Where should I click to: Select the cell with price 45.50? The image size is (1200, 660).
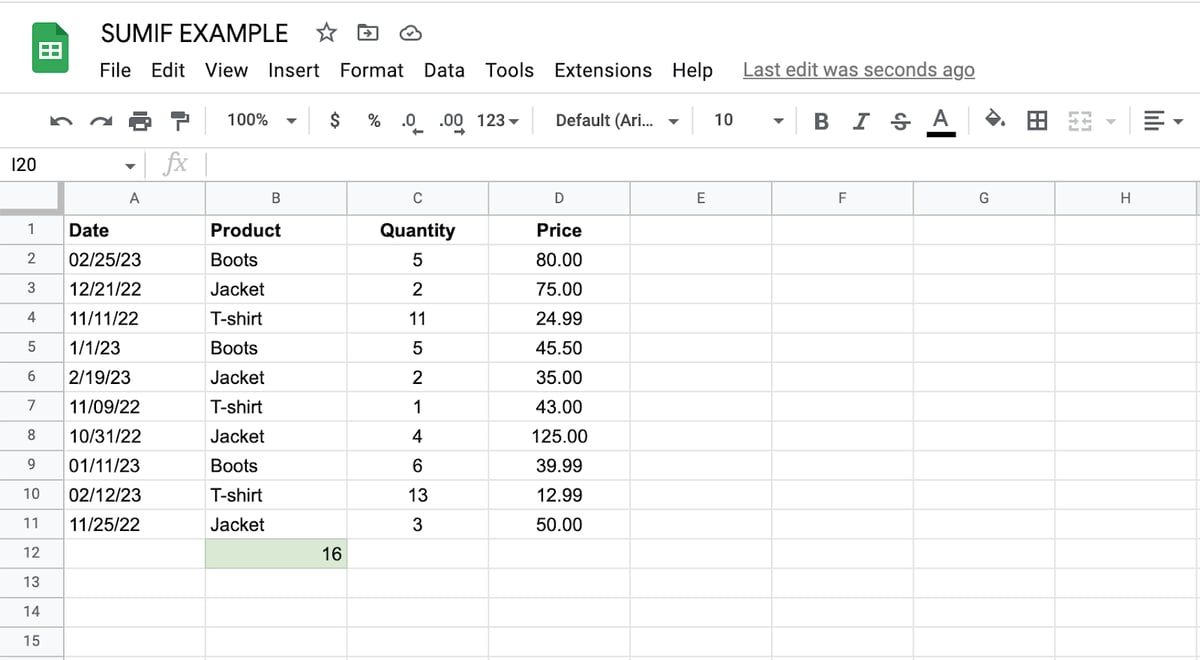[x=559, y=348]
